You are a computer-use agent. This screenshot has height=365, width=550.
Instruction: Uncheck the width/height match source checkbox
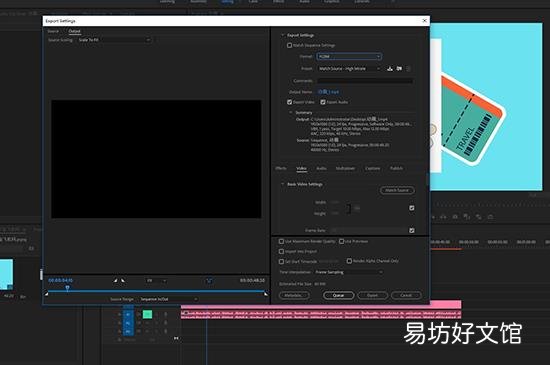click(411, 208)
